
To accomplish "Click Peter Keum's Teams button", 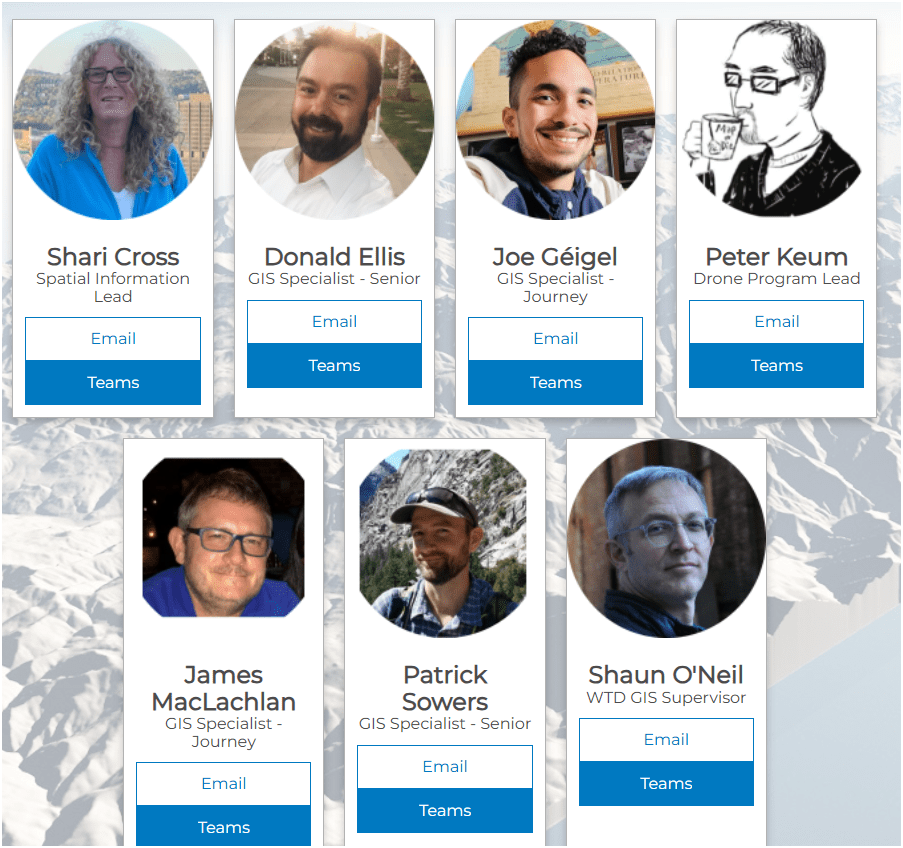I will pyautogui.click(x=777, y=366).
